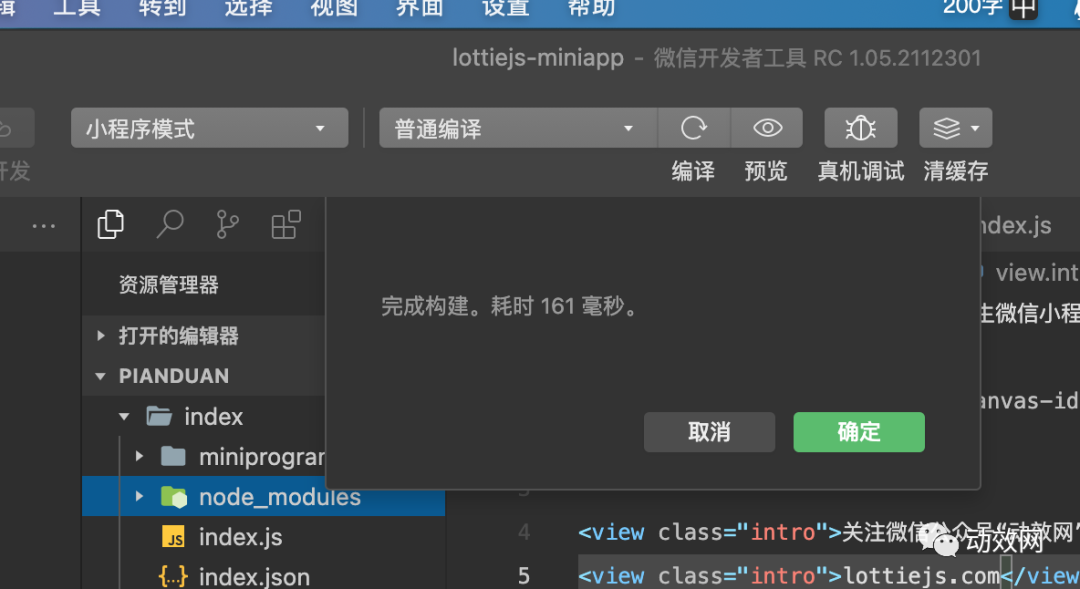Image resolution: width=1080 pixels, height=589 pixels.
Task: Collapse the index folder arrow
Action: tap(124, 417)
